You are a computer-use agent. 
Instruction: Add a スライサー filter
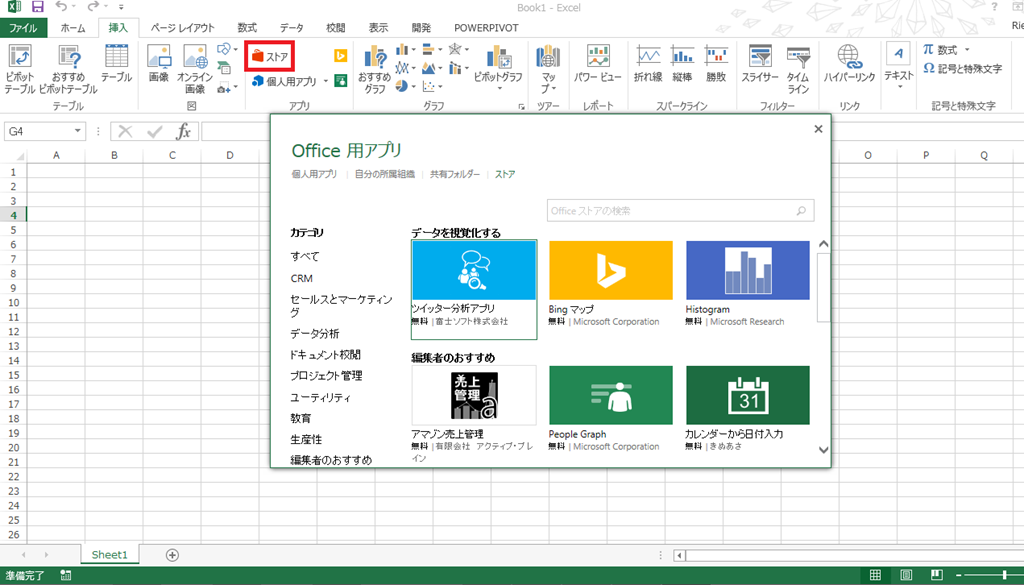point(760,63)
